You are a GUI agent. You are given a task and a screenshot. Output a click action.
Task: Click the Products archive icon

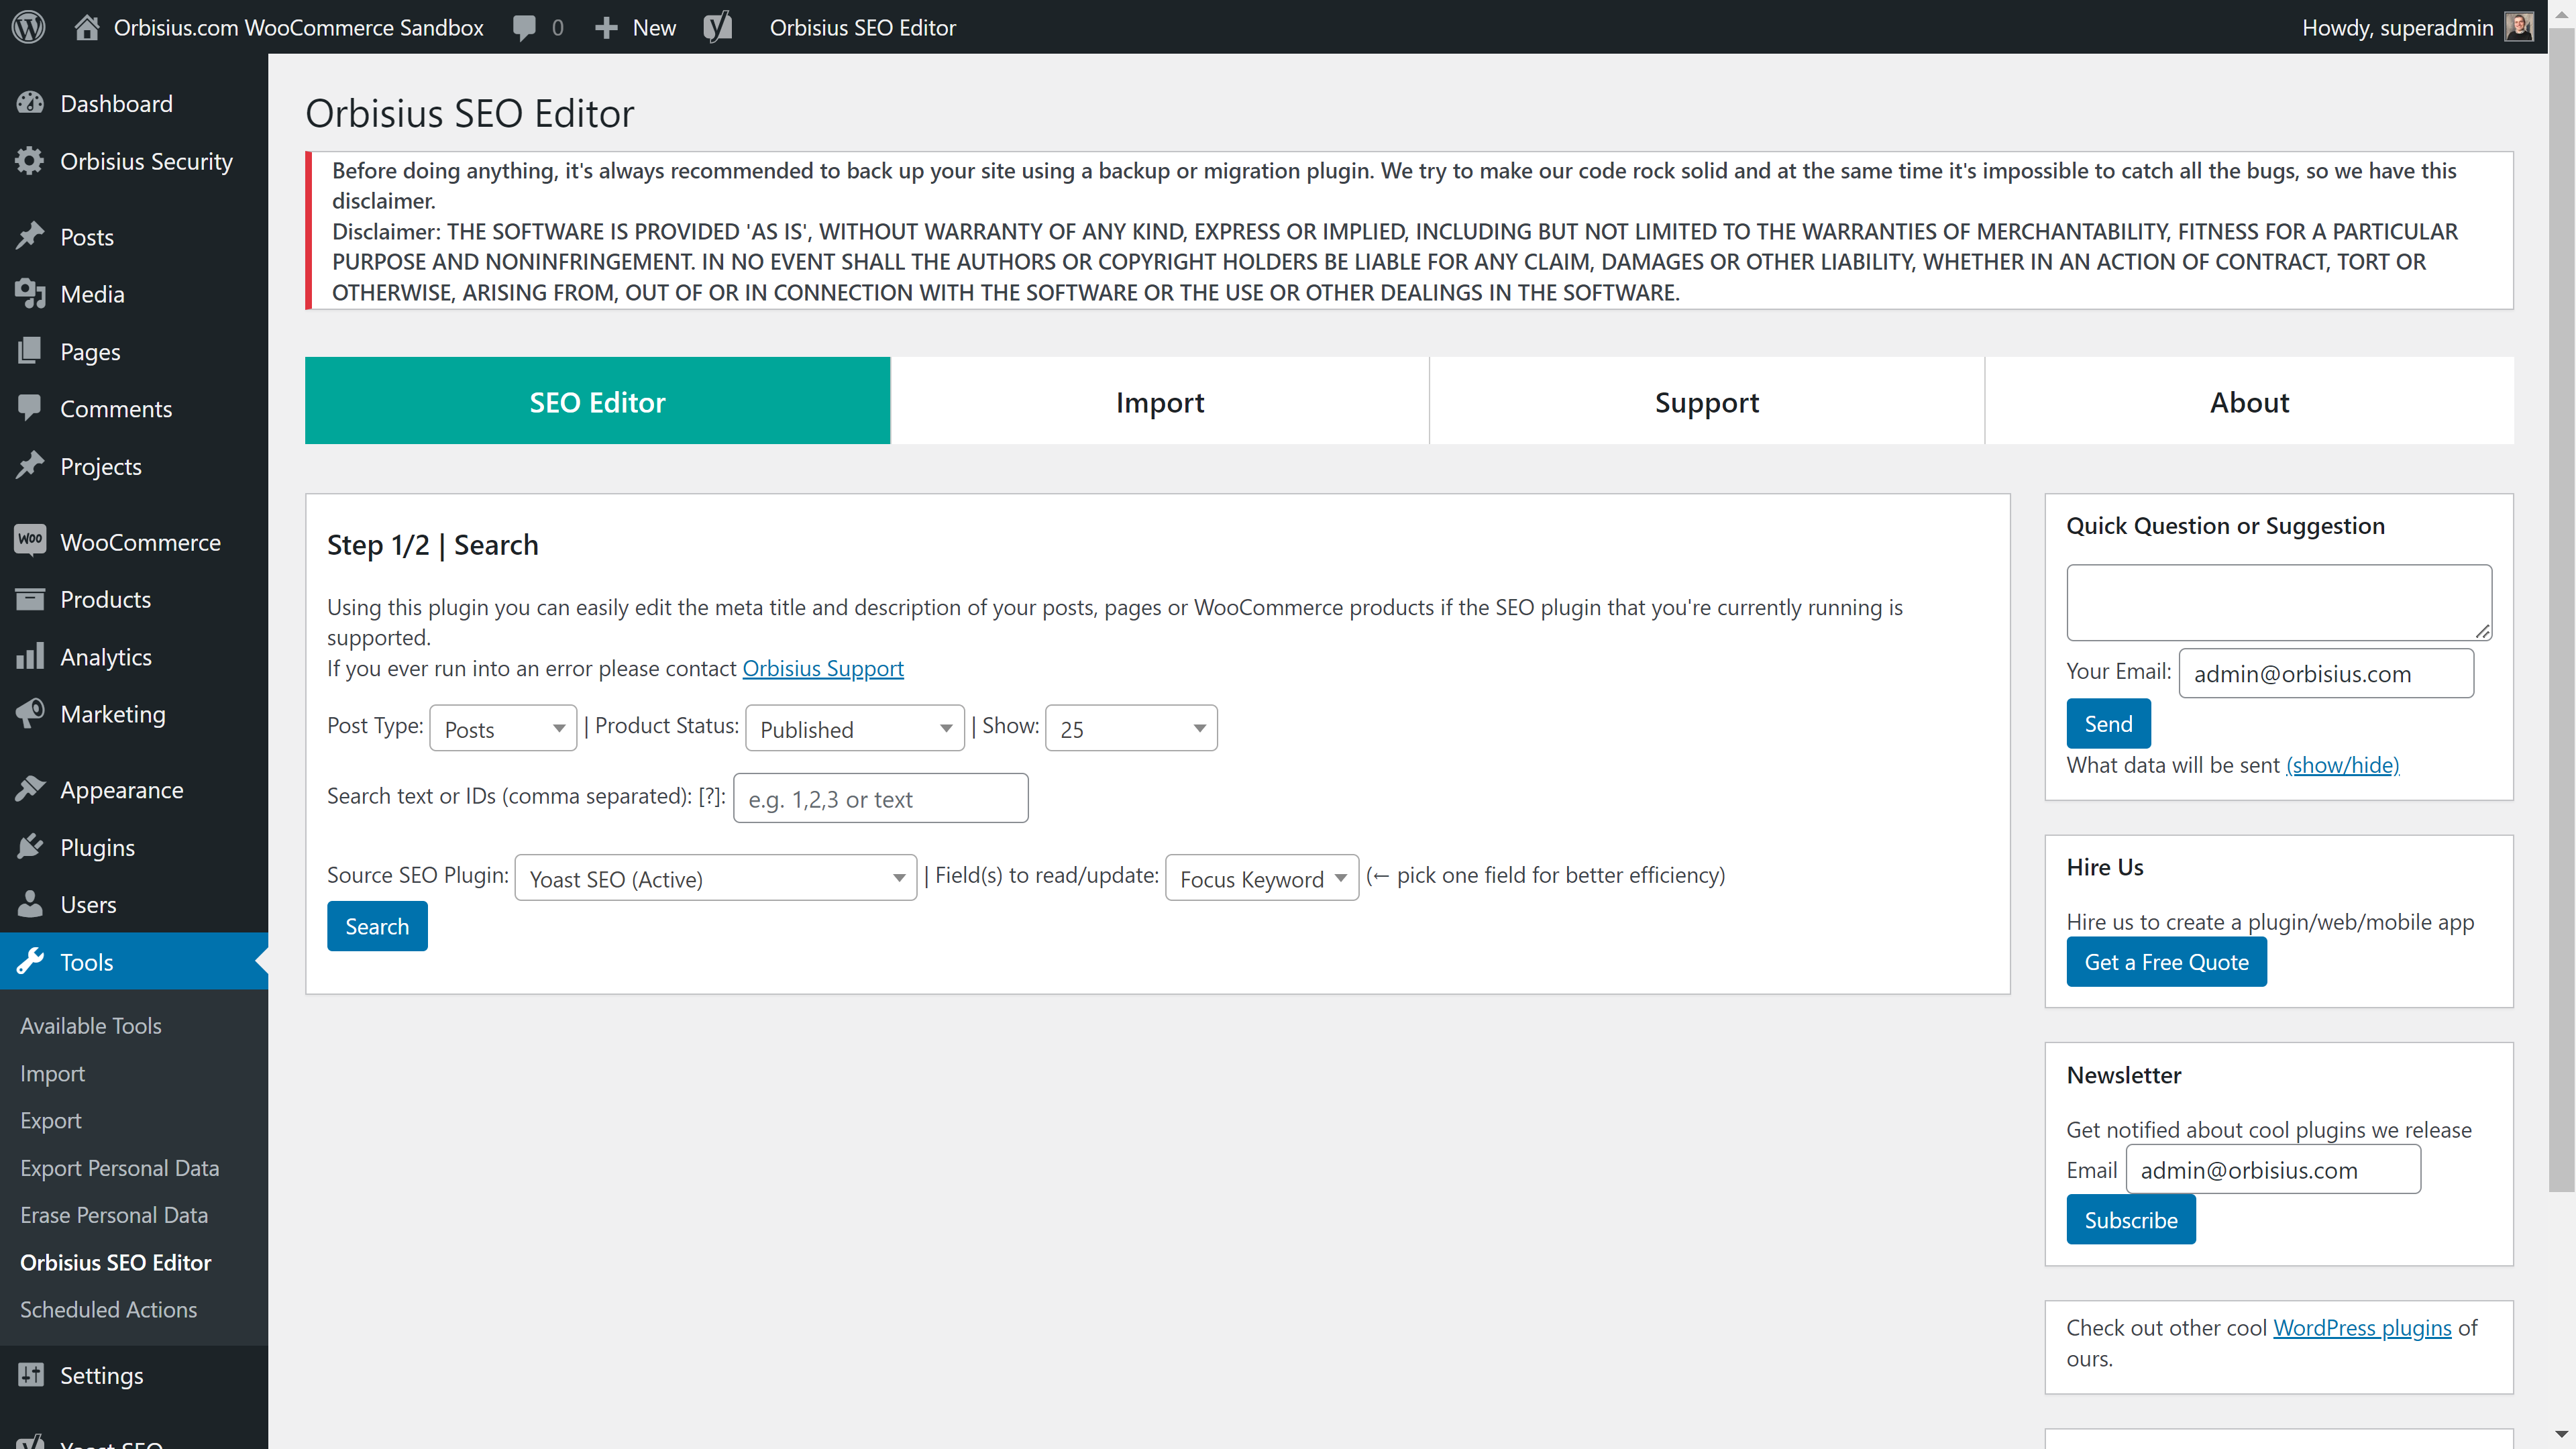click(x=30, y=599)
